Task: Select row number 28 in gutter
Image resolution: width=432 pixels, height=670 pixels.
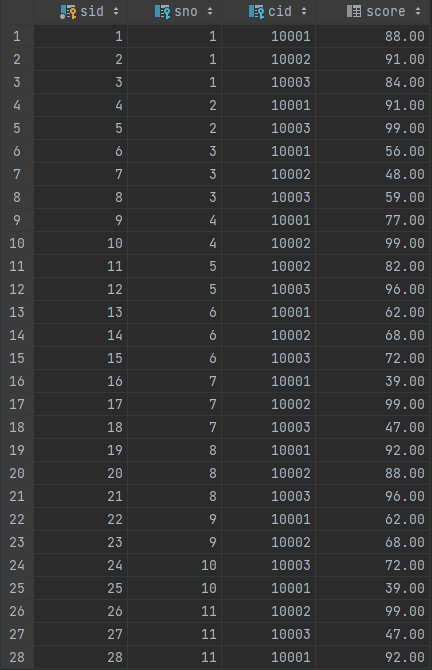Action: (17, 657)
